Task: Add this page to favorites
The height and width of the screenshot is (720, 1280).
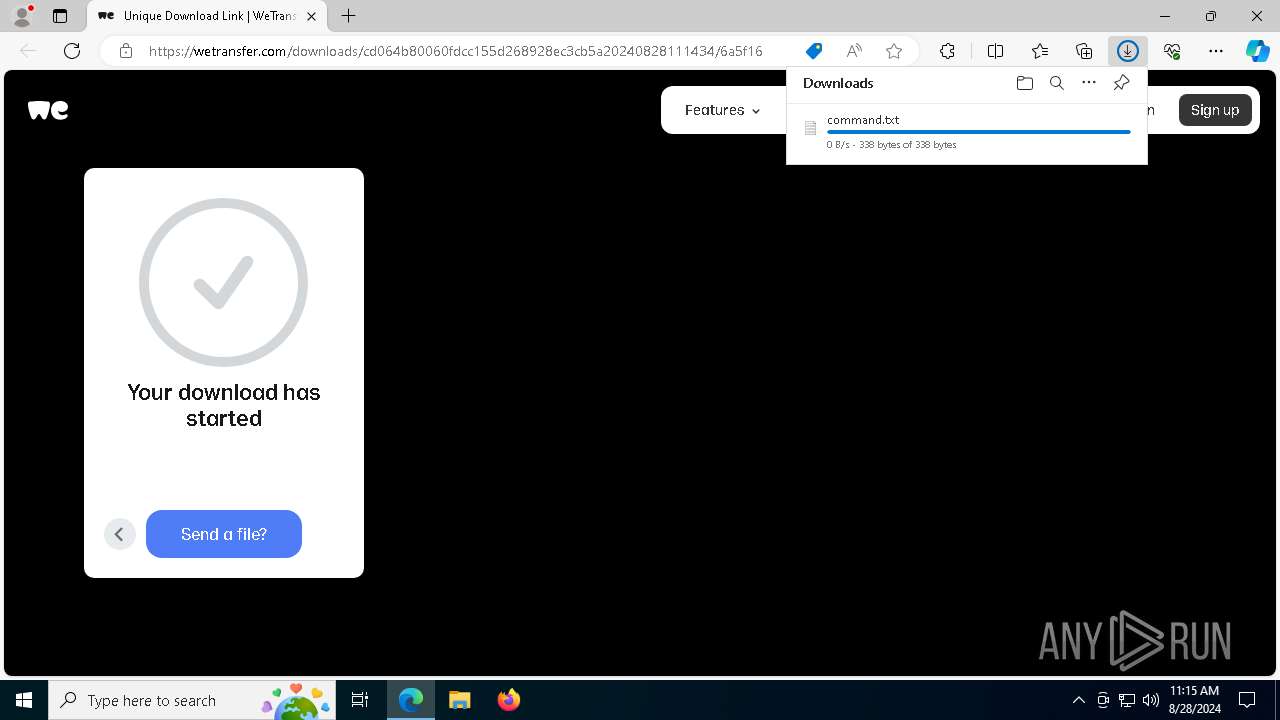Action: (894, 51)
